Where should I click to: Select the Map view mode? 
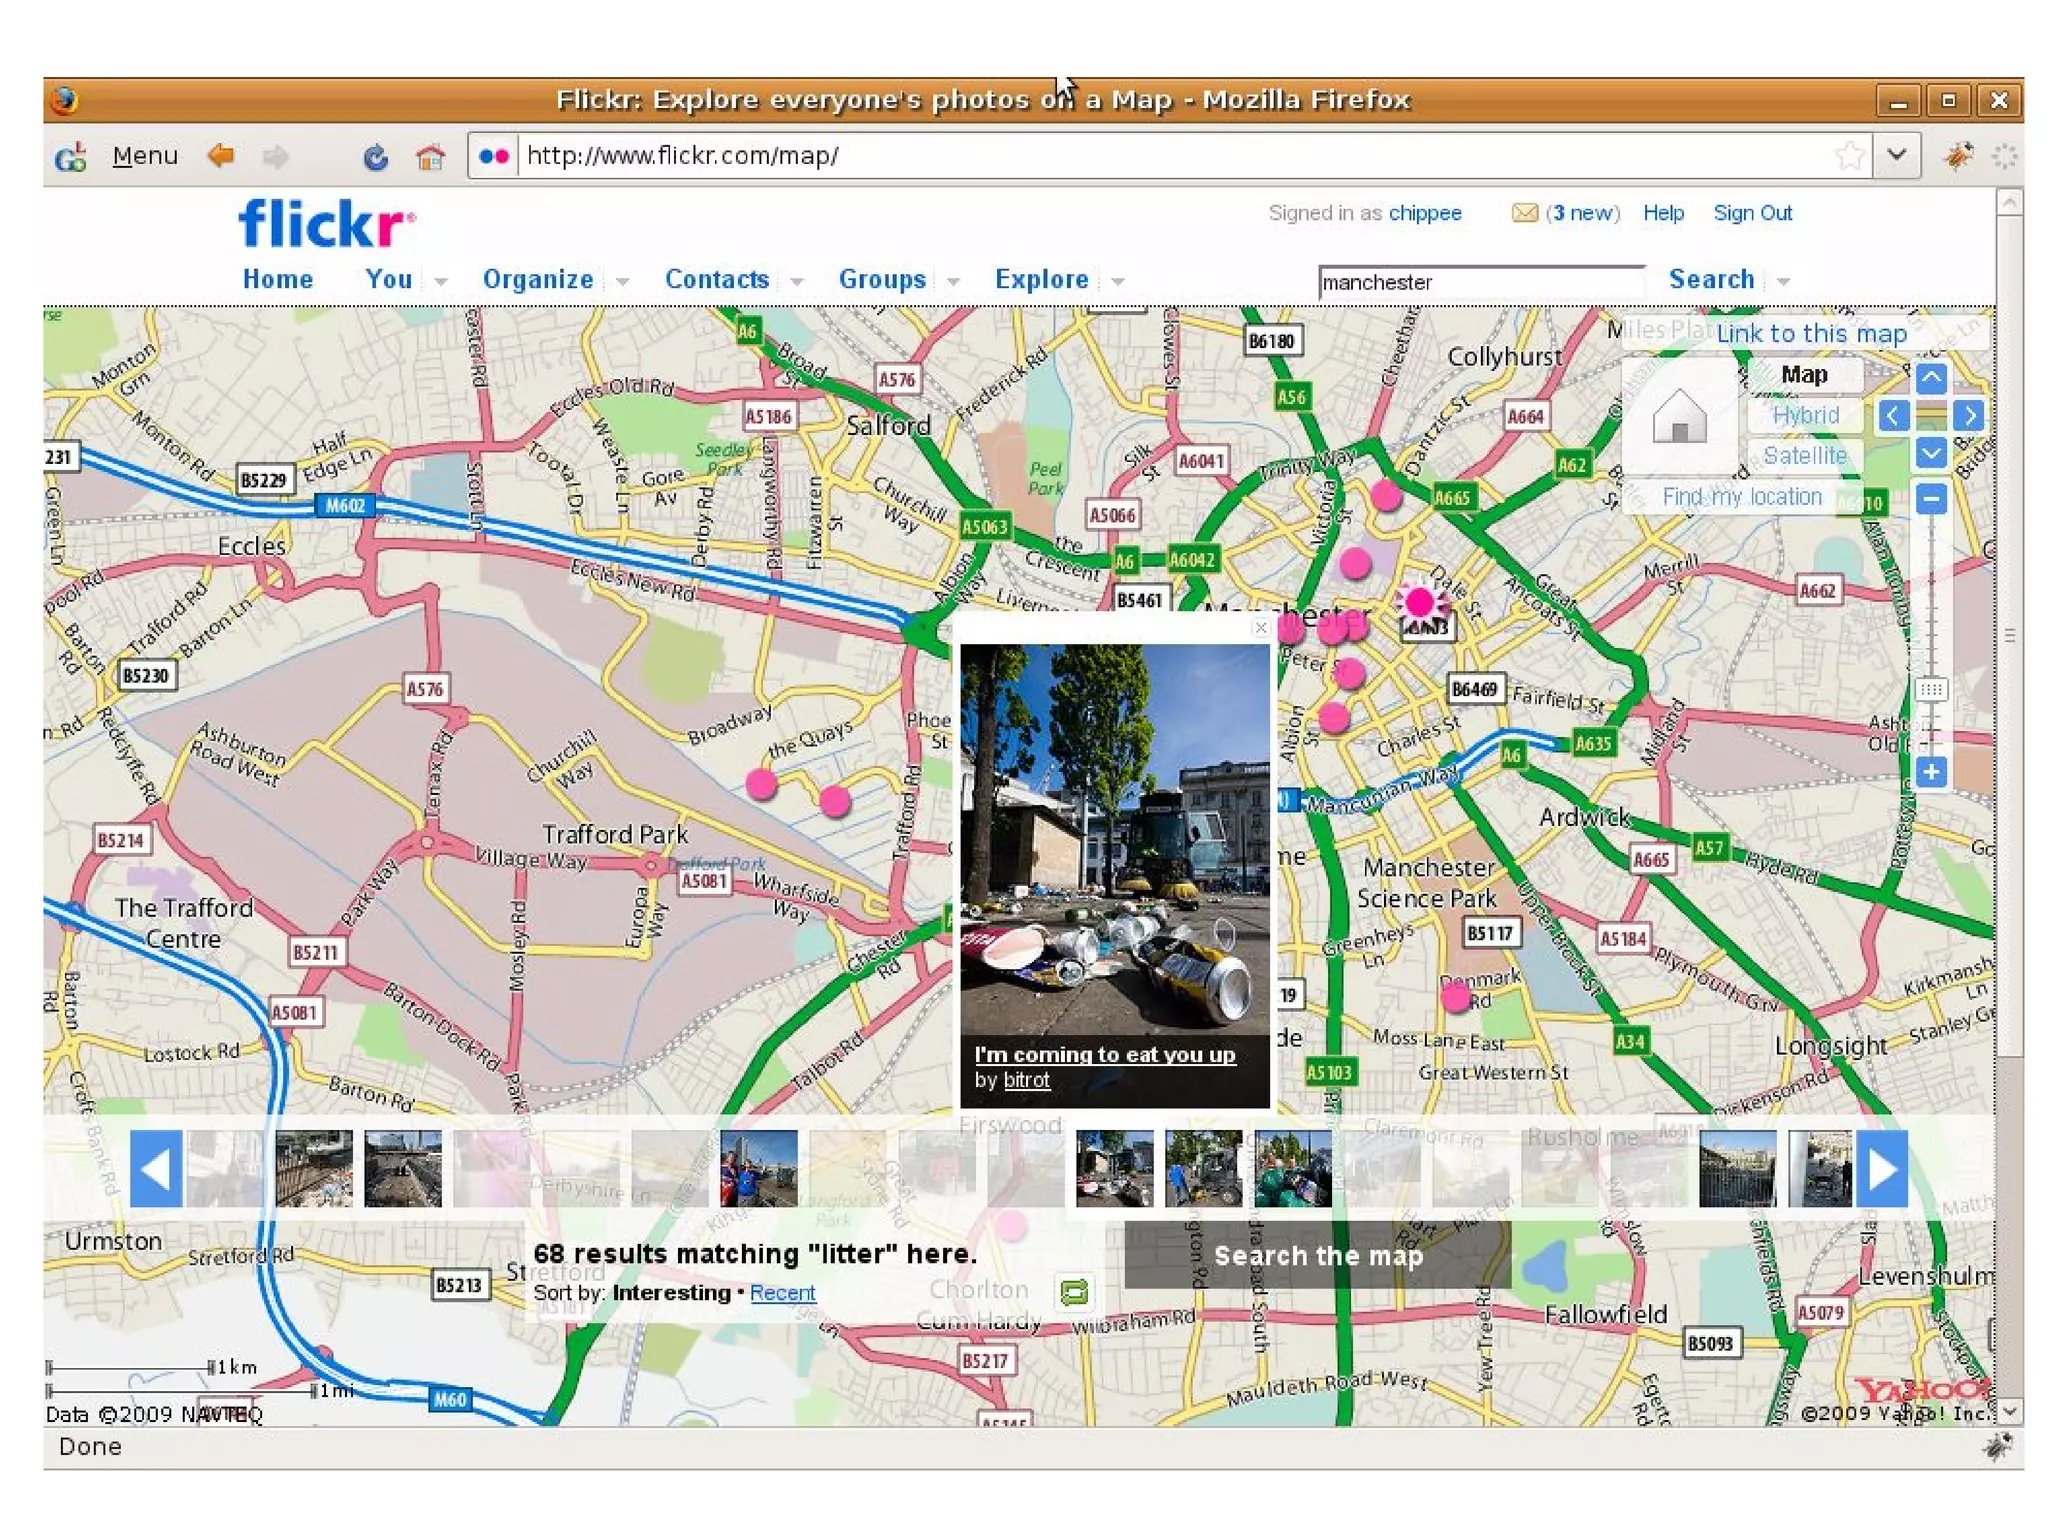point(1805,375)
